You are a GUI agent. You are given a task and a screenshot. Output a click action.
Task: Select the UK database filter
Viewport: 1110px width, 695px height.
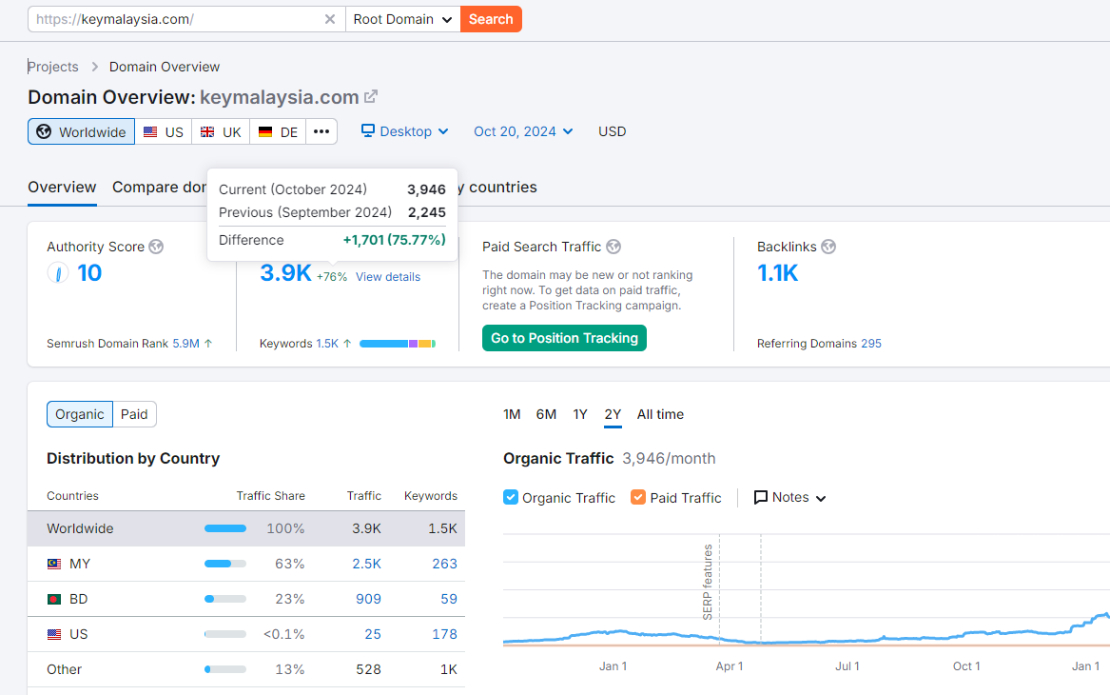click(221, 132)
